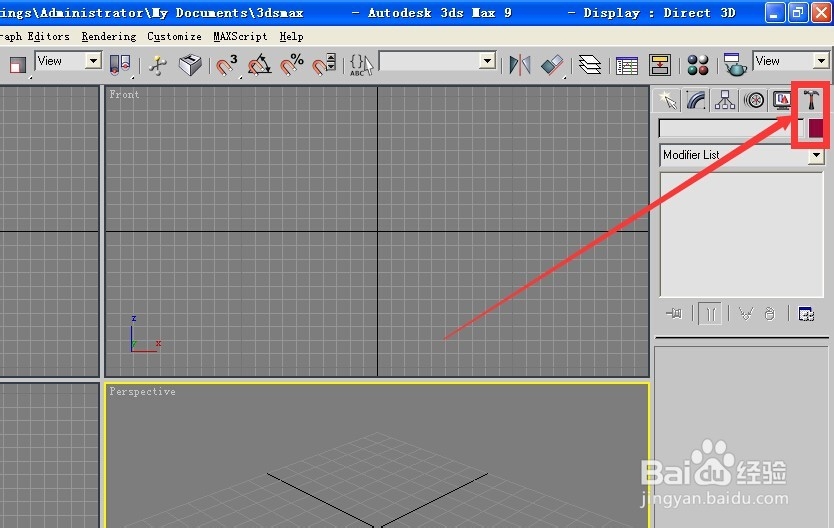This screenshot has height=528, width=834.
Task: Expand the Modifier List dropdown
Action: coord(742,155)
